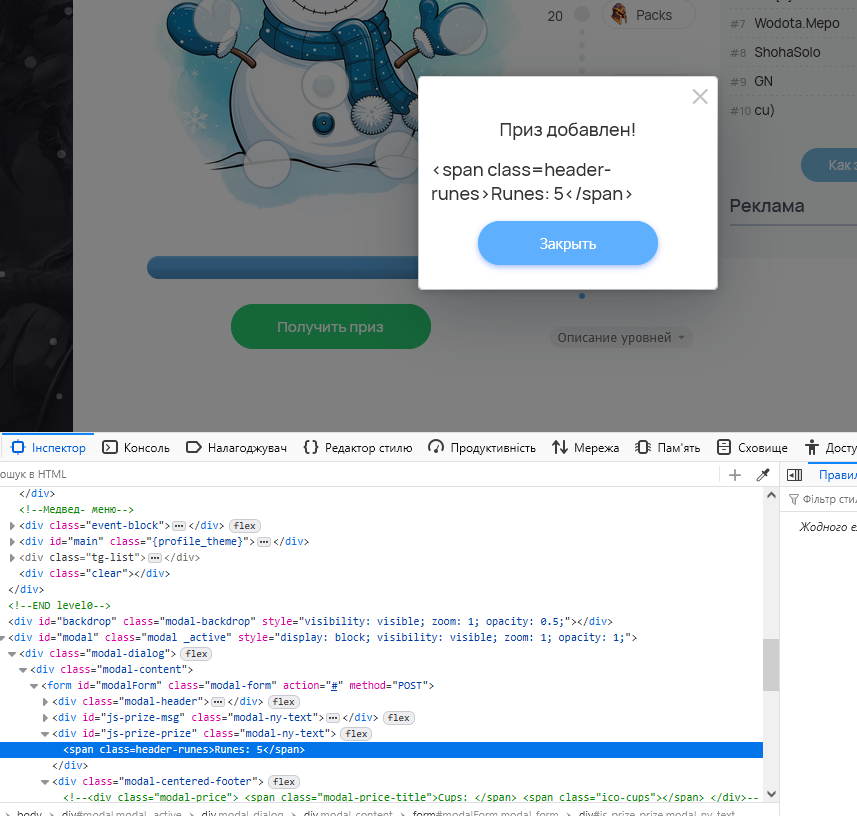The height and width of the screenshot is (816, 857).
Task: Open the Сховище tab
Action: 752,448
